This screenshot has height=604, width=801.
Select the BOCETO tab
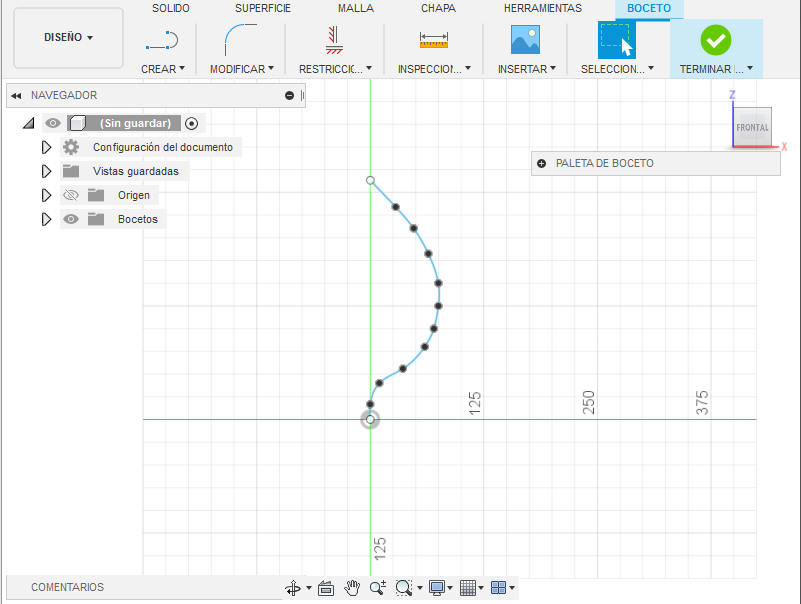tap(649, 8)
